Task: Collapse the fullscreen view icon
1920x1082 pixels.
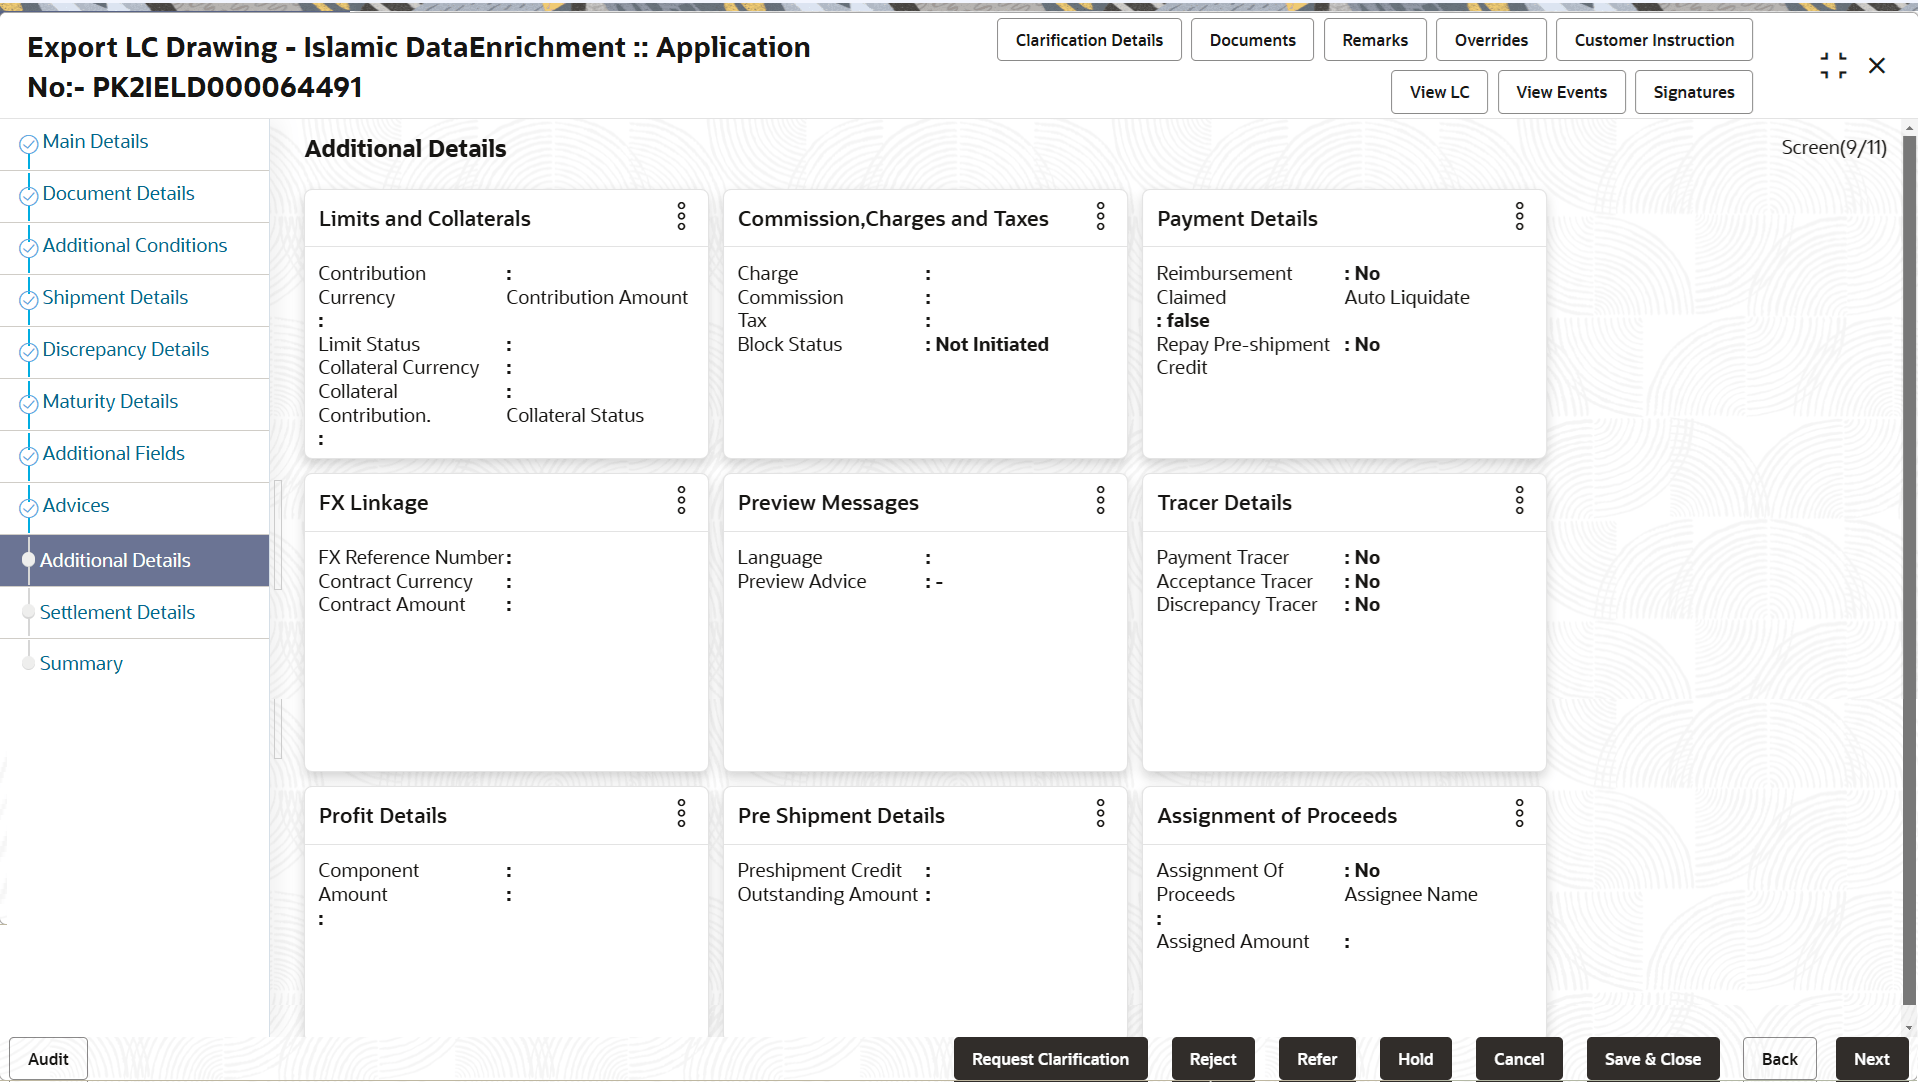Action: [x=1832, y=66]
